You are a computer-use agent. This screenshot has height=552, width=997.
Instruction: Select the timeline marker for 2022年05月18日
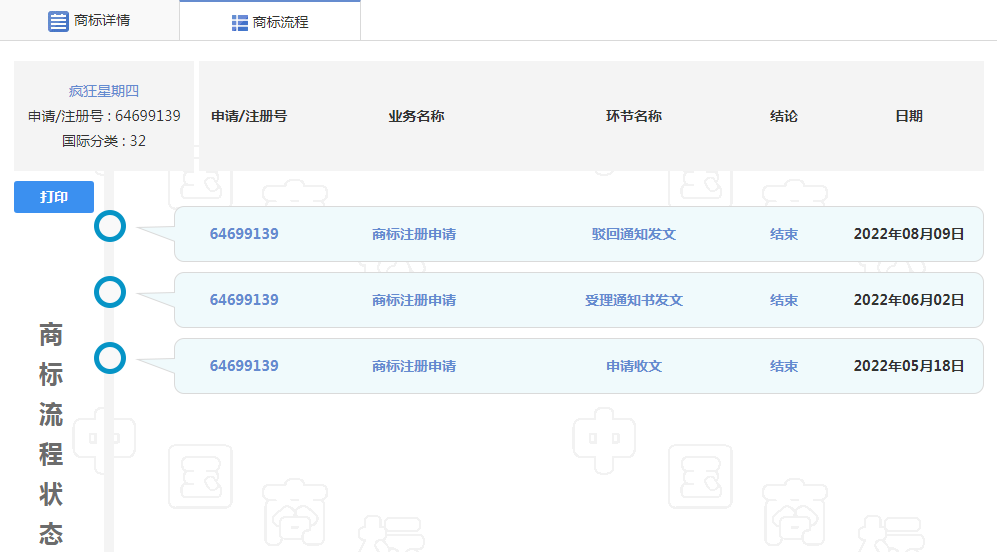pyautogui.click(x=110, y=359)
